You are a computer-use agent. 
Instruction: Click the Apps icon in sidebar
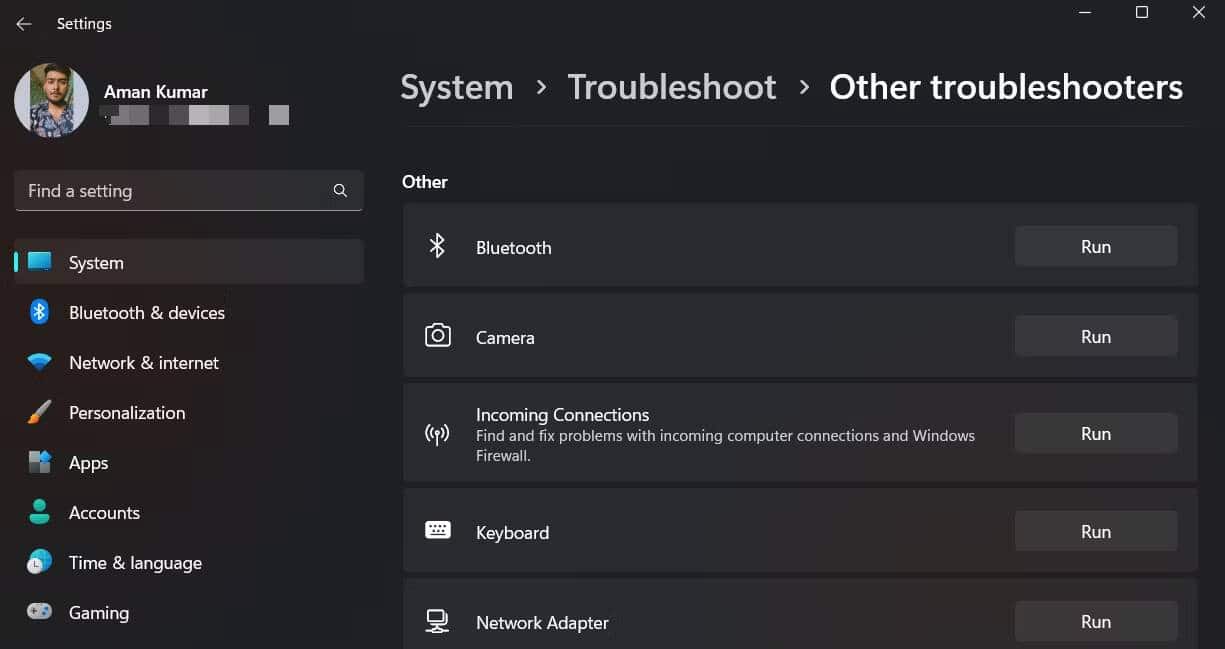(x=40, y=463)
